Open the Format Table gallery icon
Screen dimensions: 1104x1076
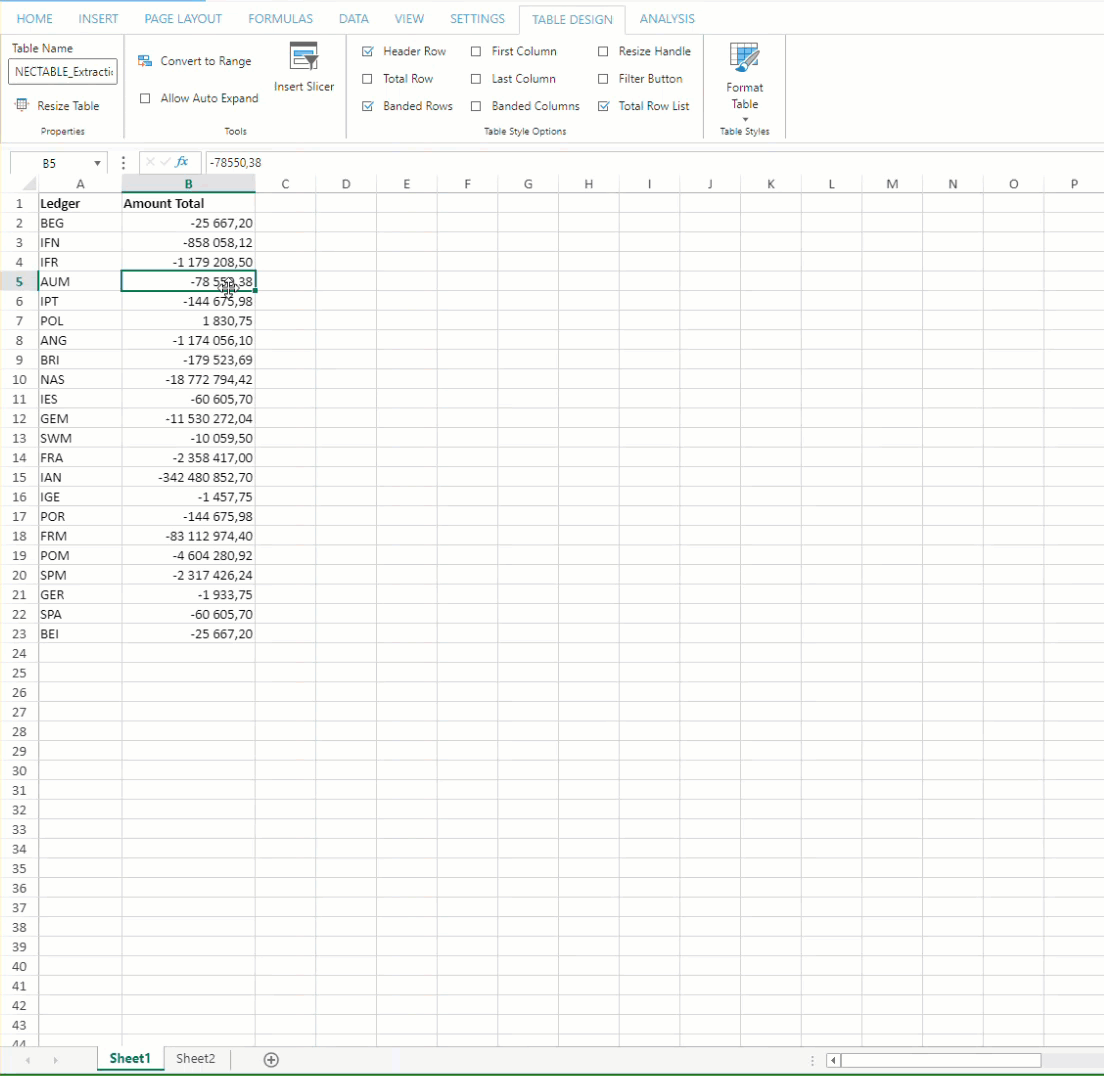(x=744, y=58)
